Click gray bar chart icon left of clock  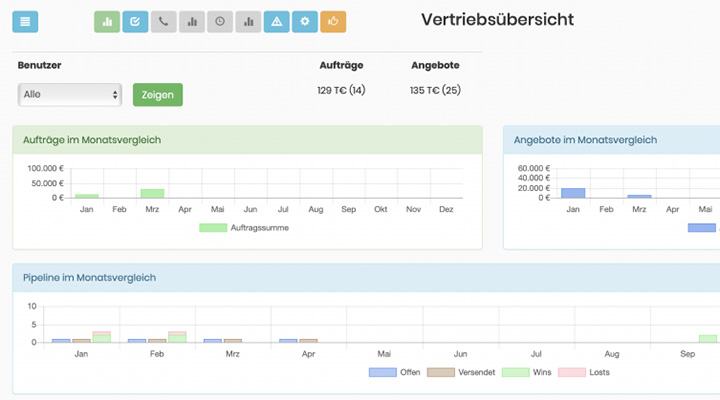click(x=192, y=21)
